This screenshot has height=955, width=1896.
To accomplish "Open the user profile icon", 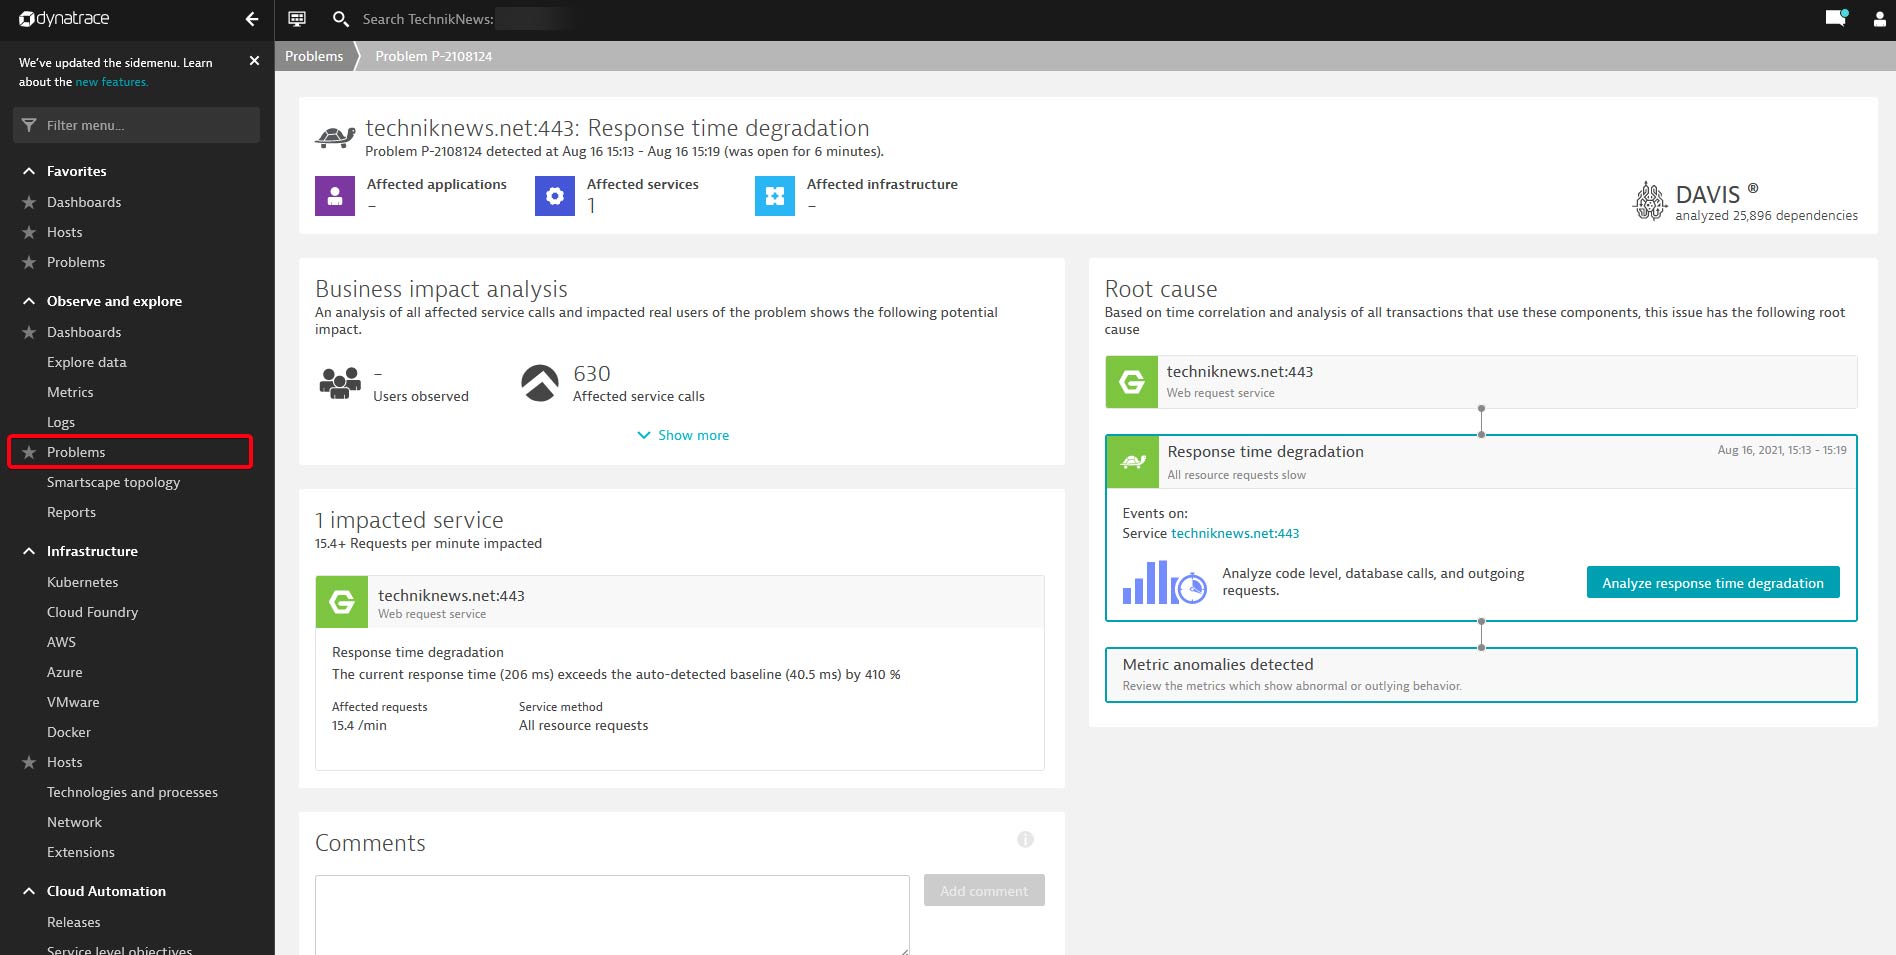I will (1879, 19).
